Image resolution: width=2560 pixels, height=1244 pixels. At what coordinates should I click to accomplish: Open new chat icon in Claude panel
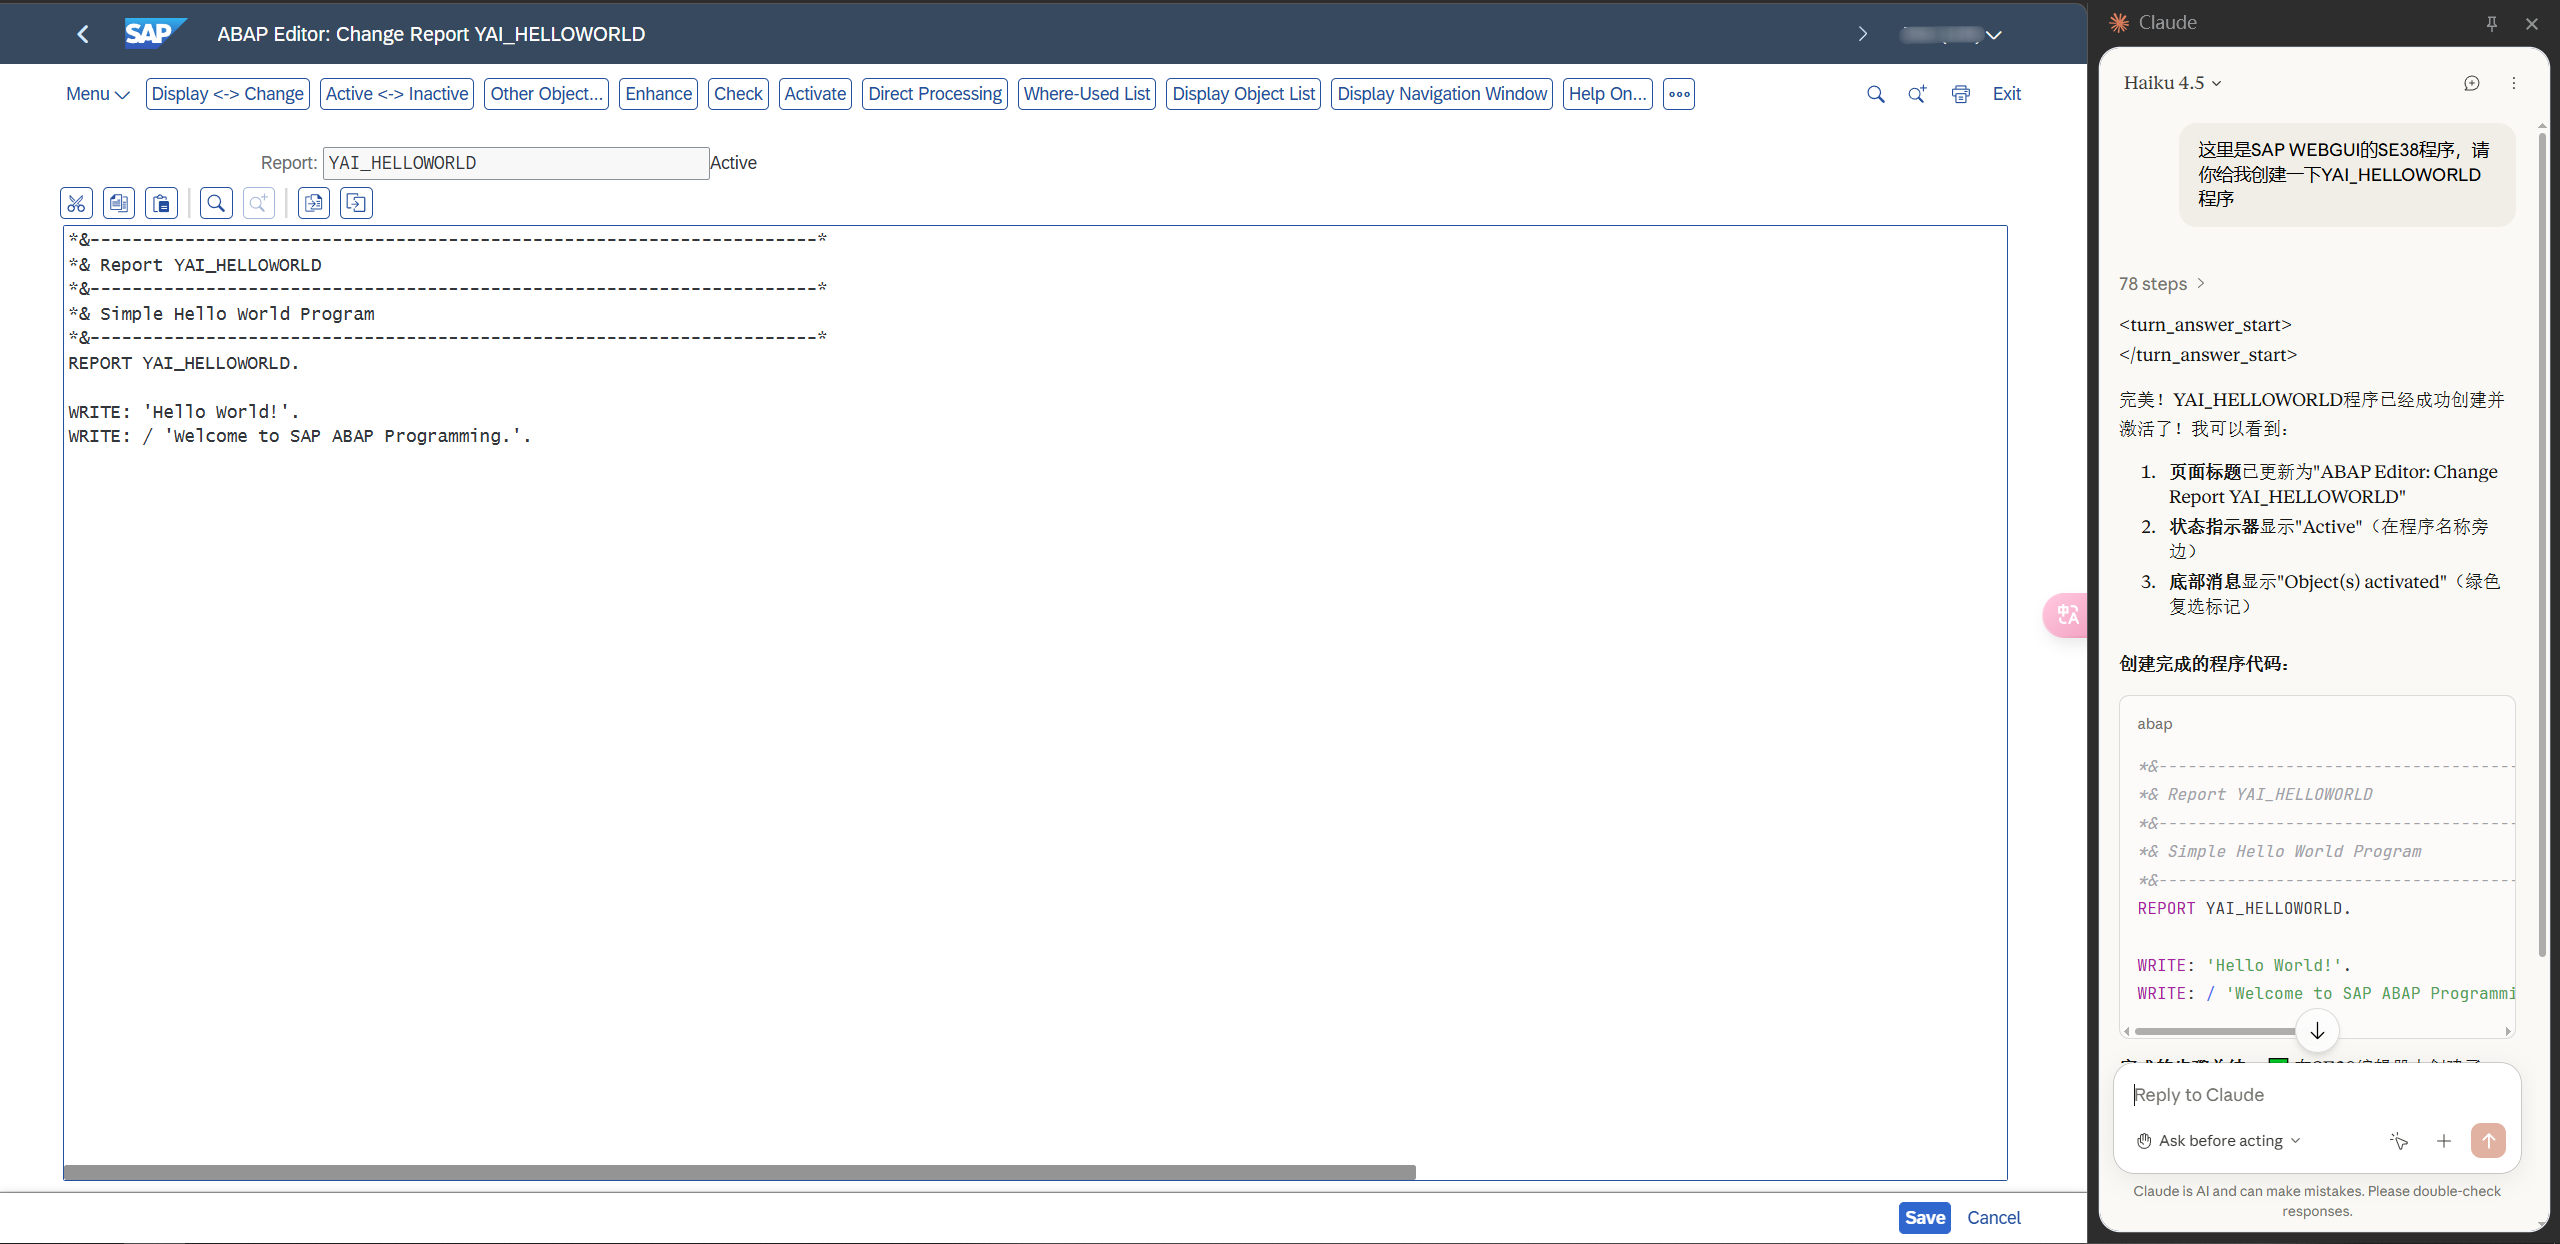[2471, 83]
